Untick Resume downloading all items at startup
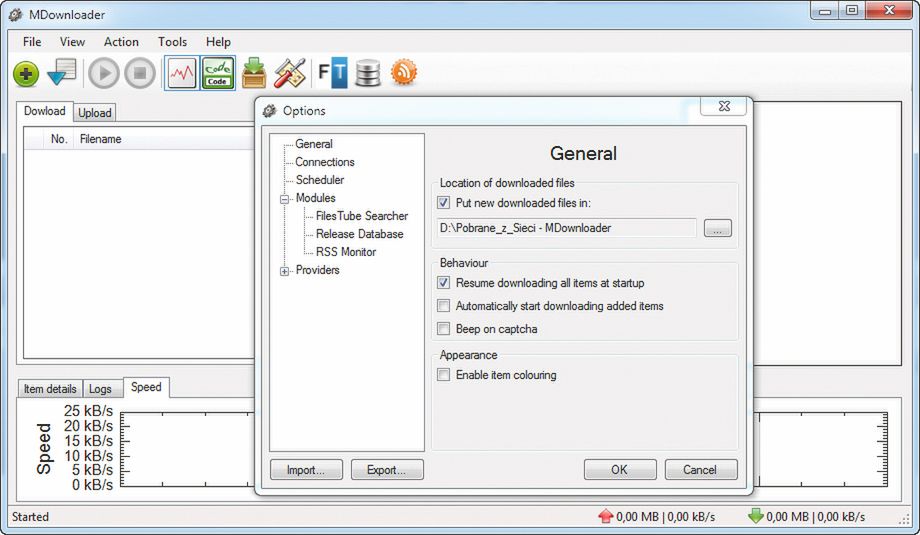The height and width of the screenshot is (535, 920). point(444,283)
